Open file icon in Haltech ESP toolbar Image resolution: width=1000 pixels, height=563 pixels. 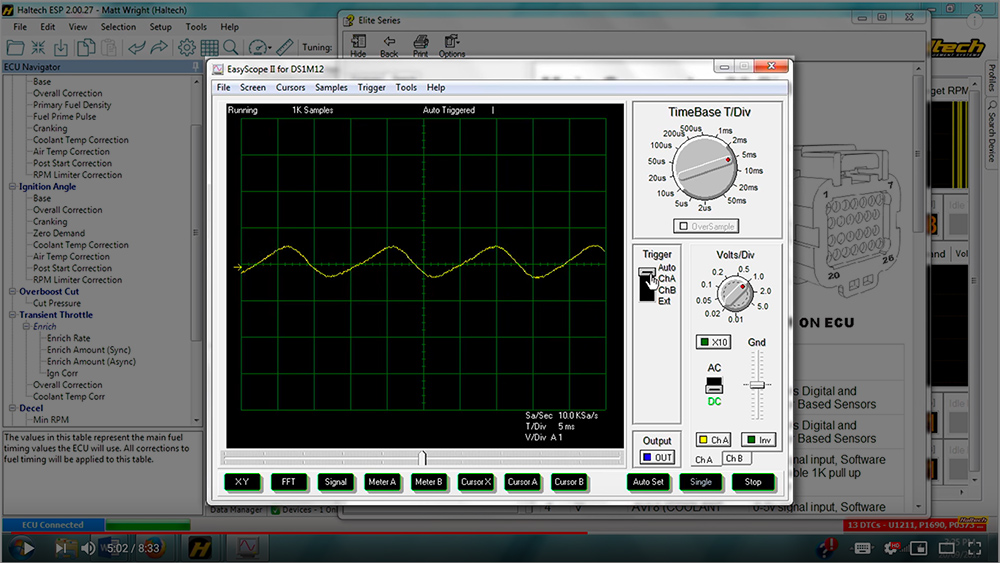click(15, 47)
